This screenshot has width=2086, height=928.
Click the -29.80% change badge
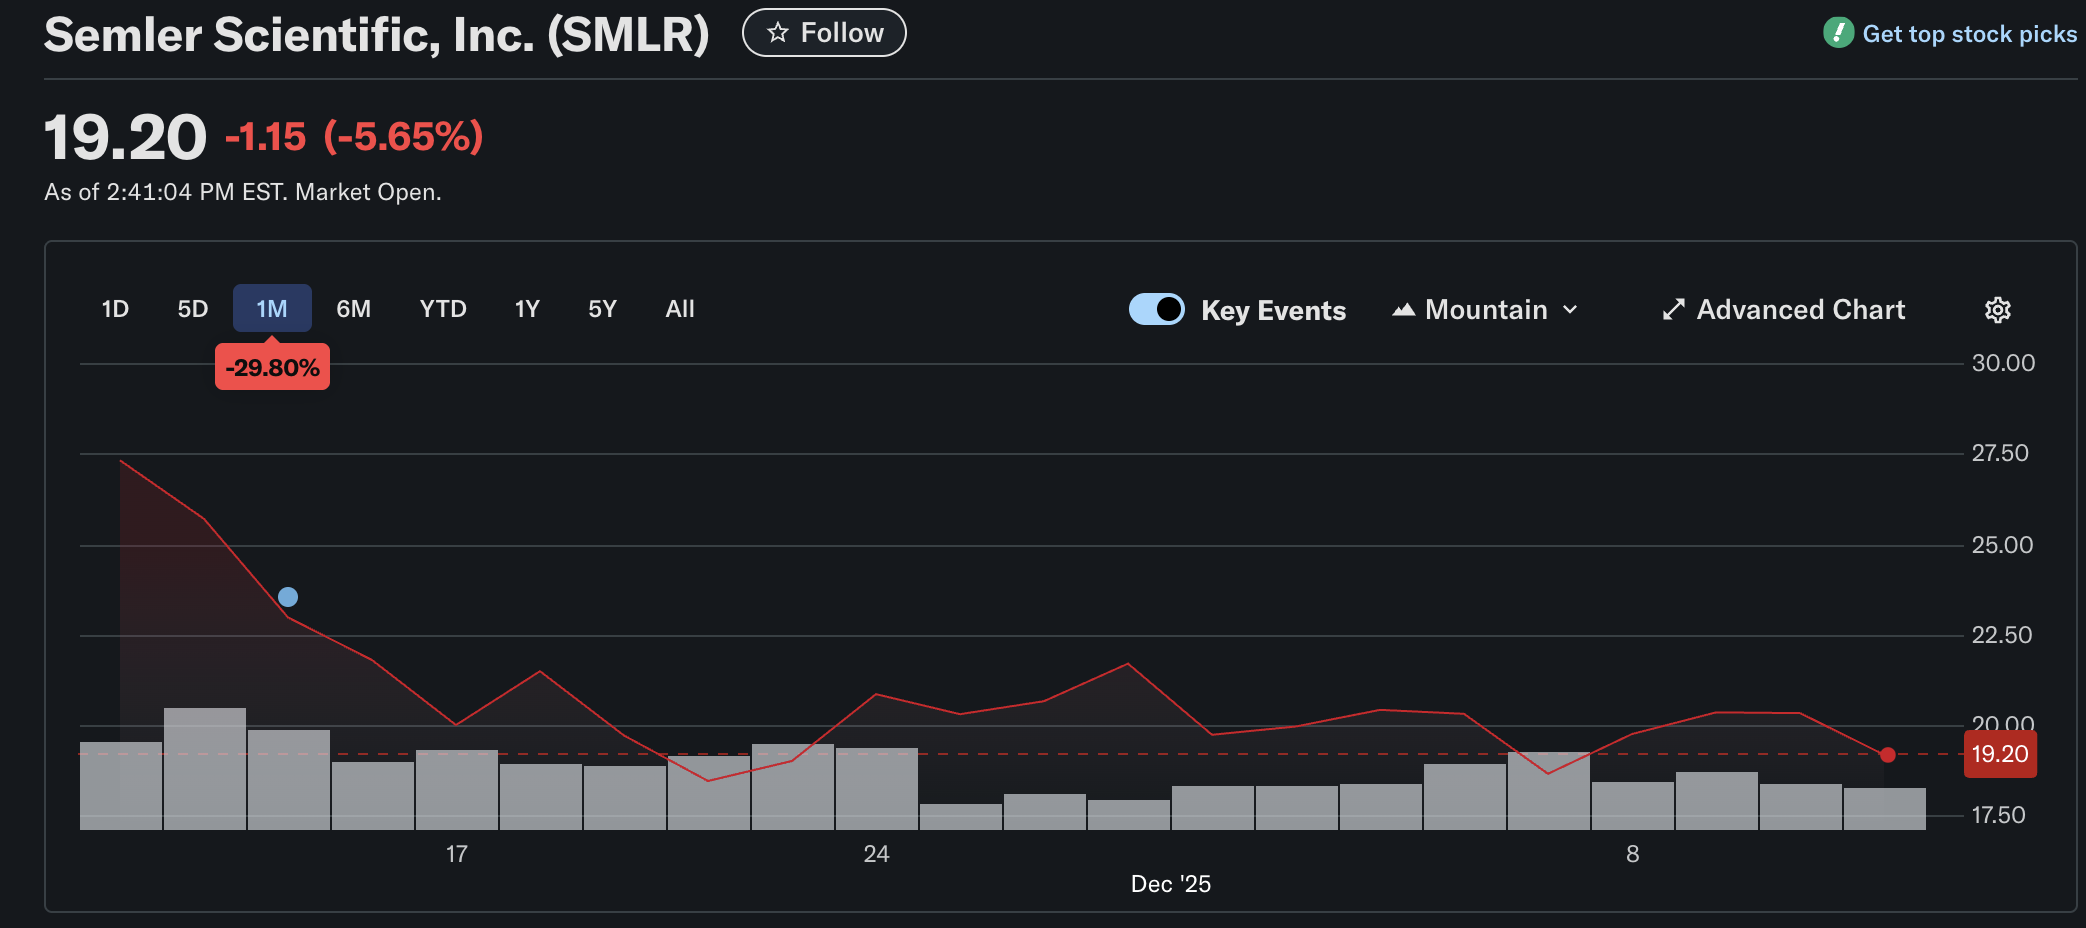[x=272, y=368]
